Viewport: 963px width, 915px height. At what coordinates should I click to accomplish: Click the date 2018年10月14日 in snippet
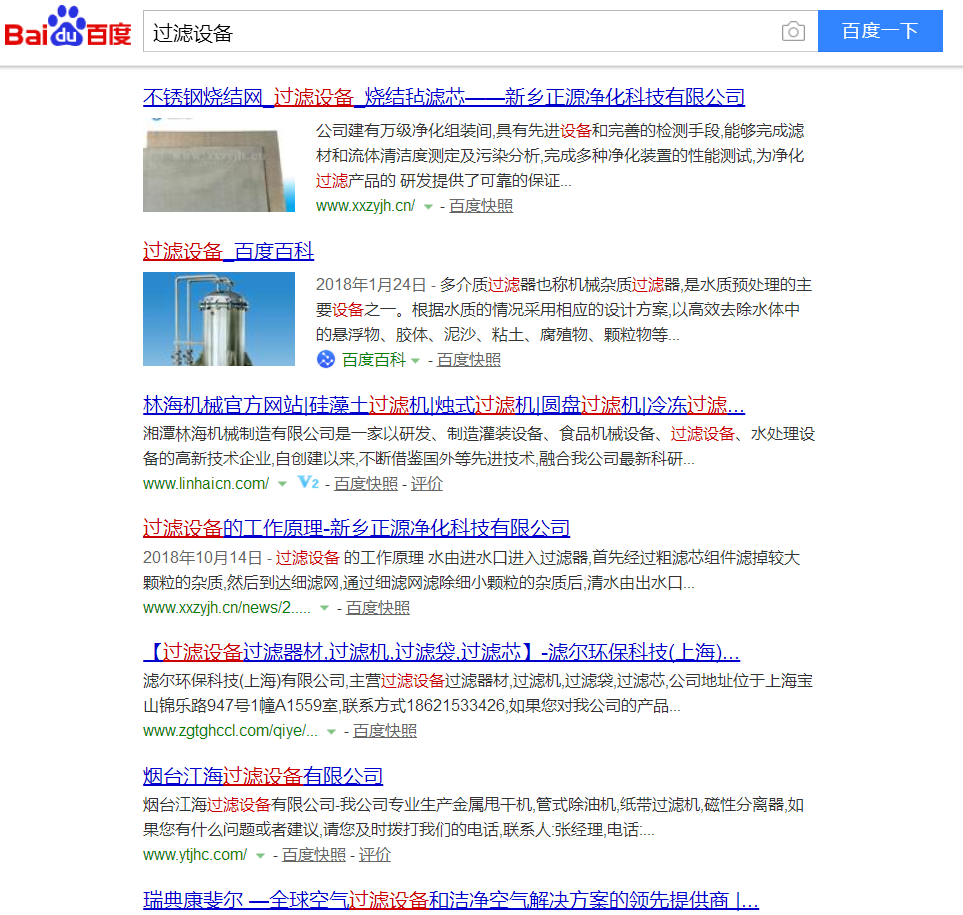point(203,558)
